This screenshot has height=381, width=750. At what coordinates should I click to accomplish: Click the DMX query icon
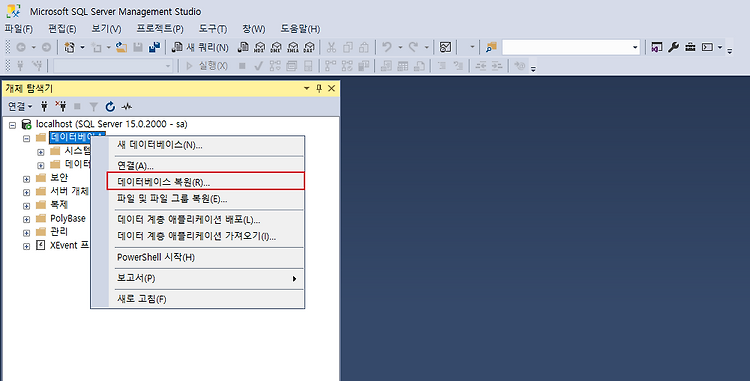(x=276, y=47)
